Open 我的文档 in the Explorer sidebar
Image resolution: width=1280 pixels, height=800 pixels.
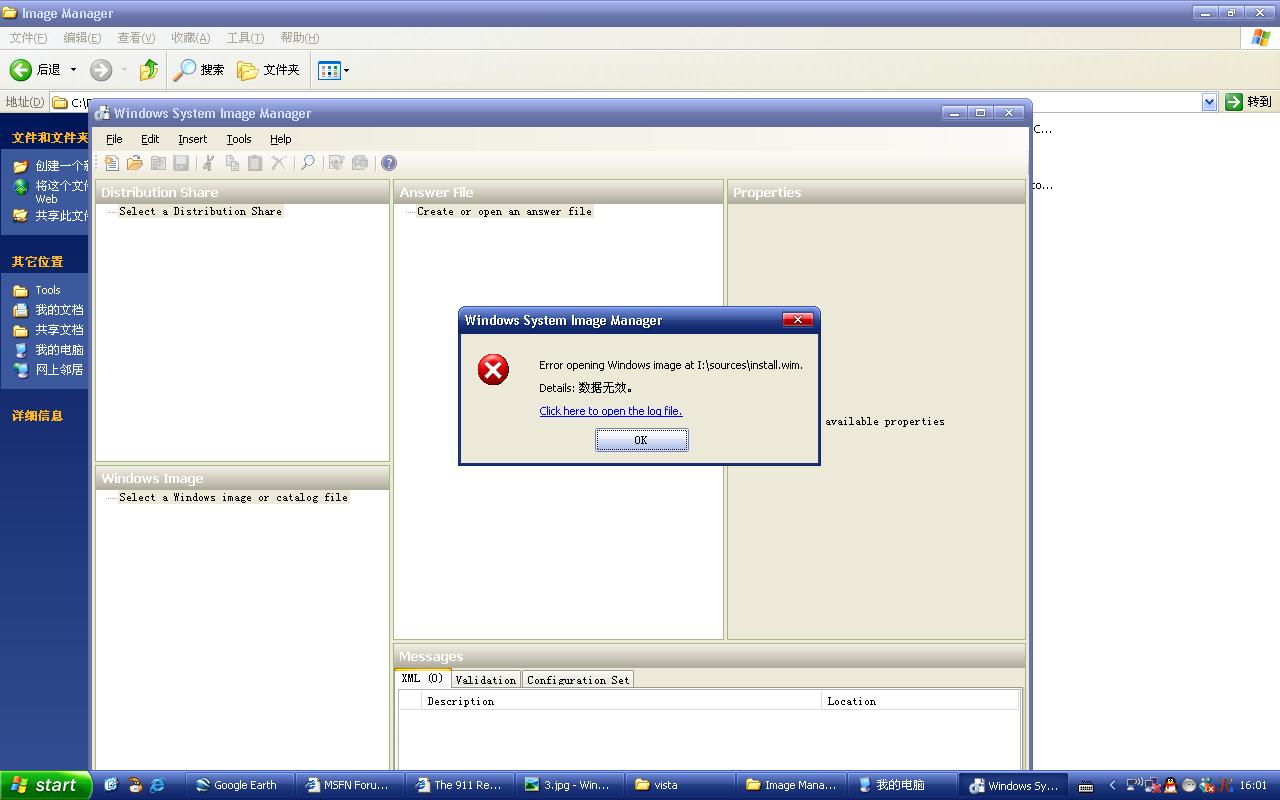point(48,310)
